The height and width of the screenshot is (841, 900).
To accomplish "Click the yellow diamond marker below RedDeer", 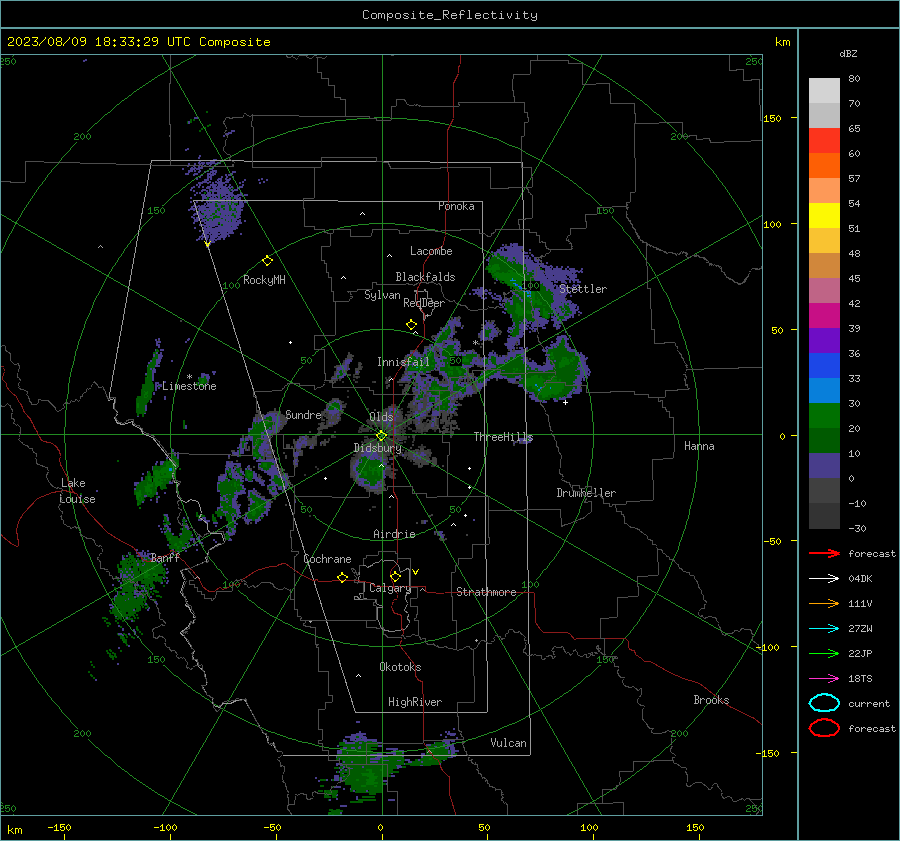I will click(411, 325).
